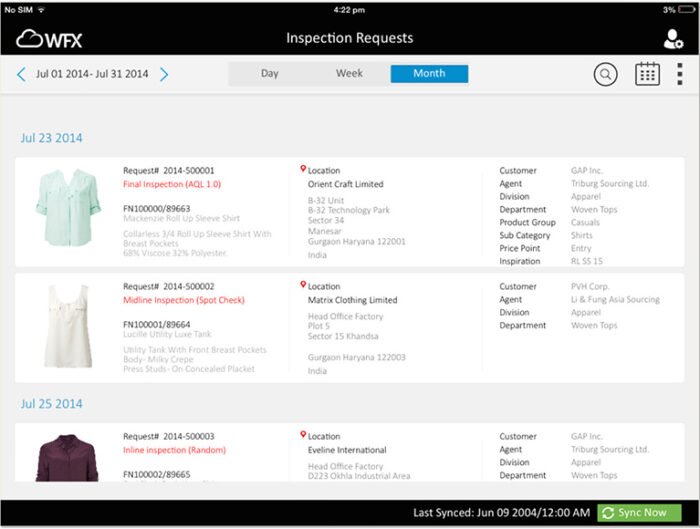Tap date range Jul 01 2014- Jul 31 2014
Viewport: 700px width, 529px height.
coord(92,74)
